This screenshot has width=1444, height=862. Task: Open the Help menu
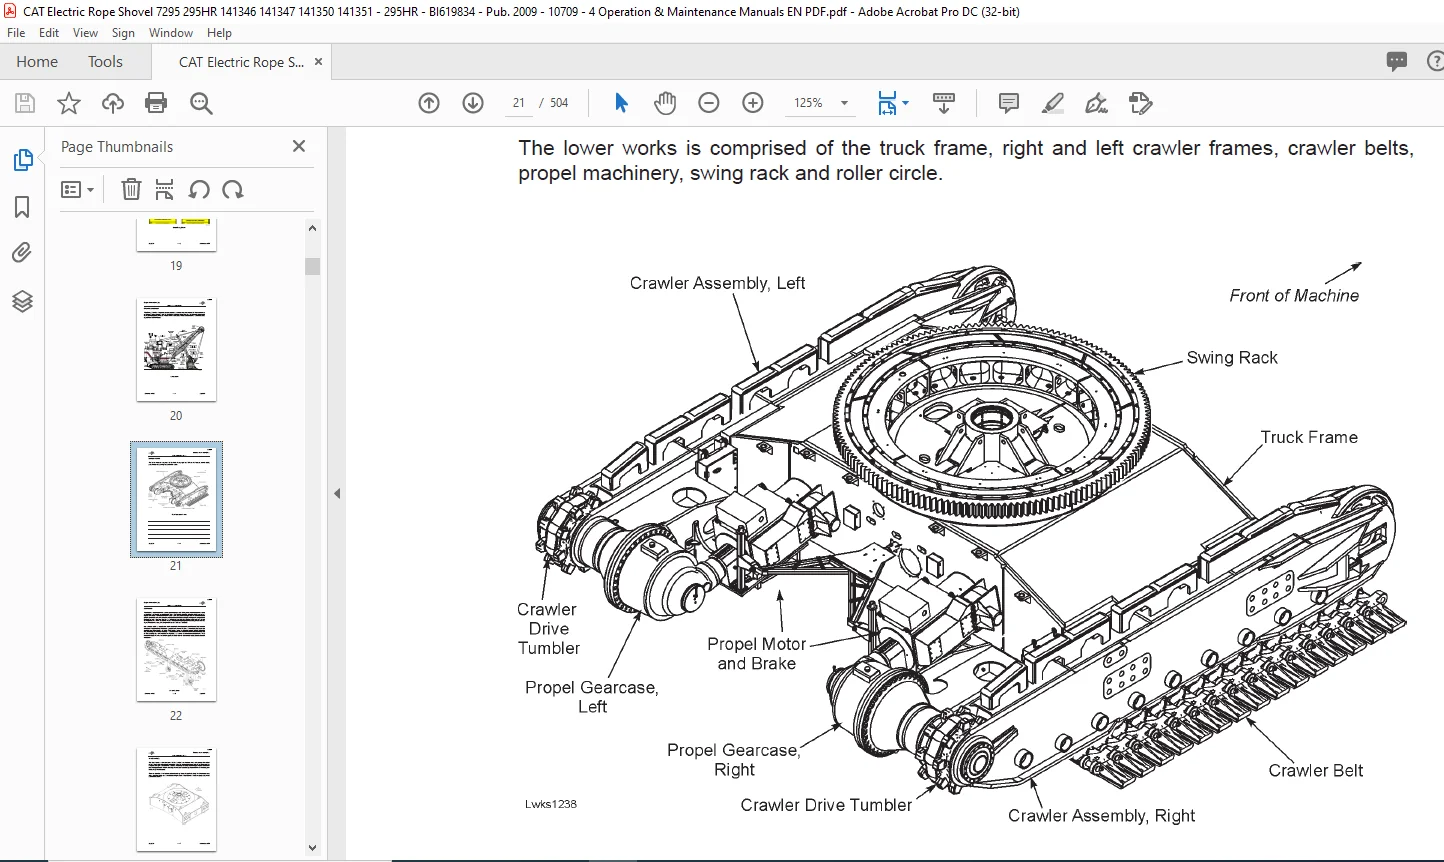219,32
